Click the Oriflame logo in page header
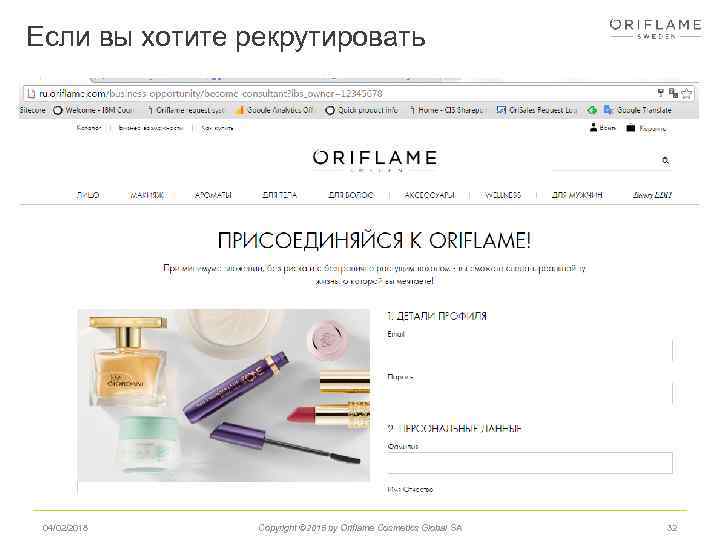 click(375, 160)
